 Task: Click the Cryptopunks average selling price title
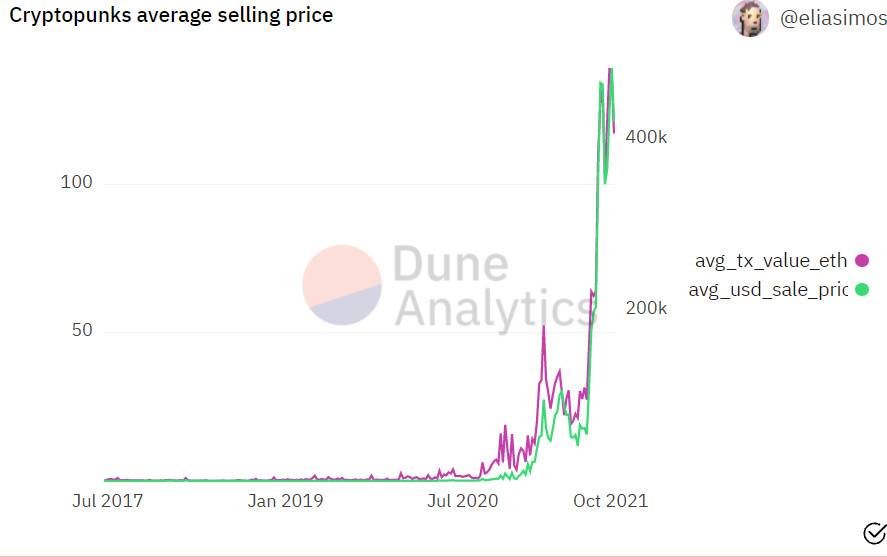[x=171, y=15]
